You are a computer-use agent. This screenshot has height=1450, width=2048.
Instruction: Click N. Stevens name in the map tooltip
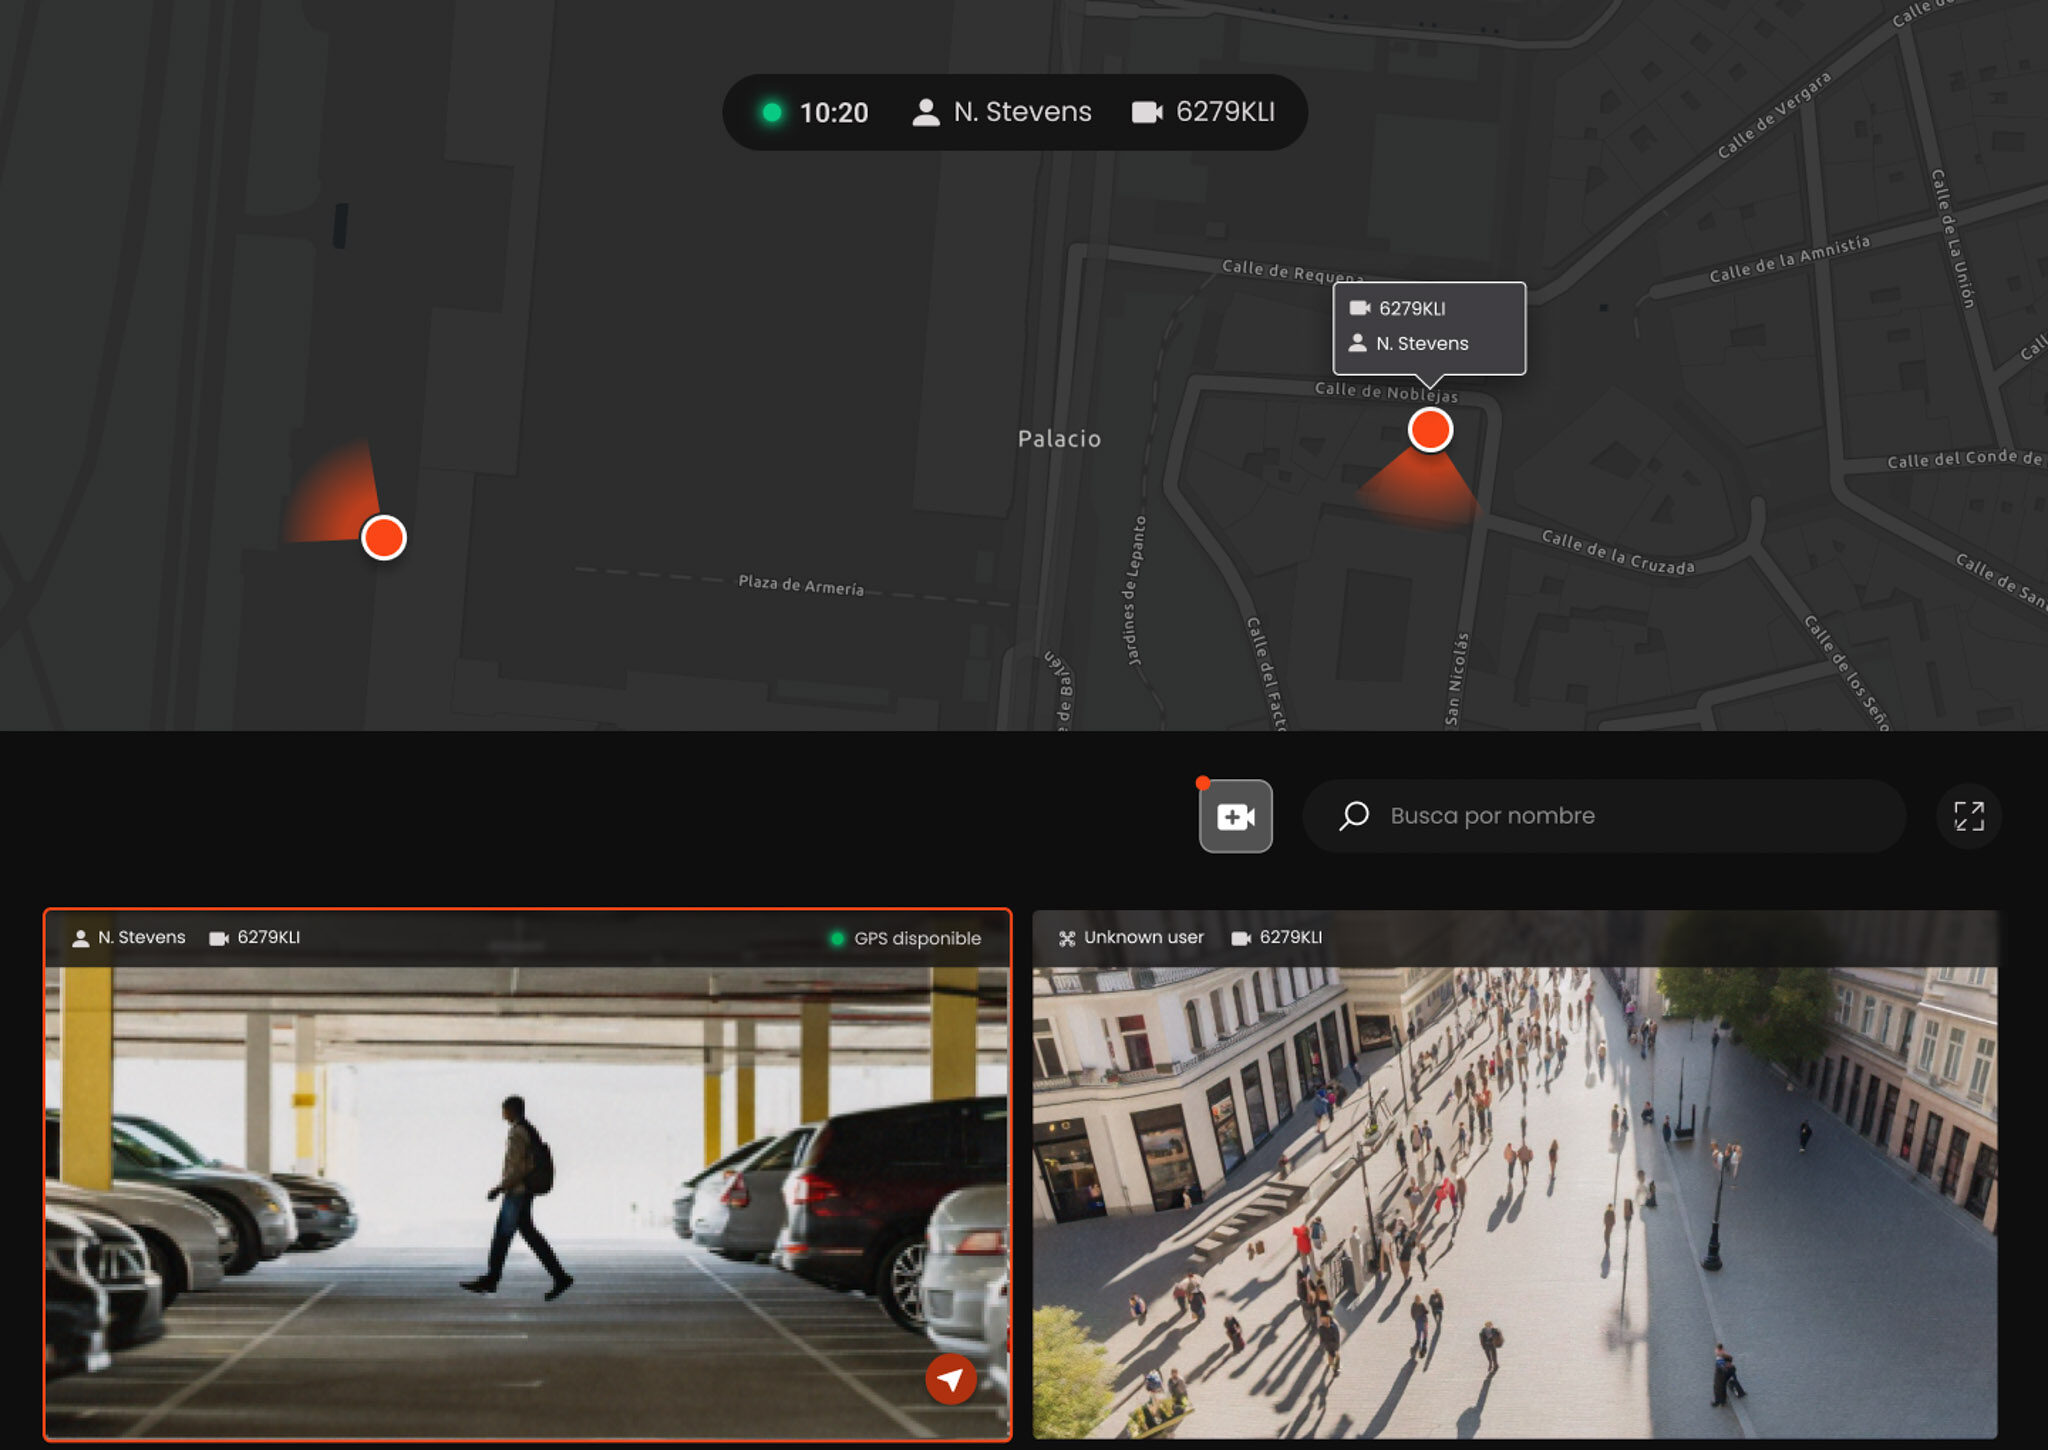tap(1421, 343)
